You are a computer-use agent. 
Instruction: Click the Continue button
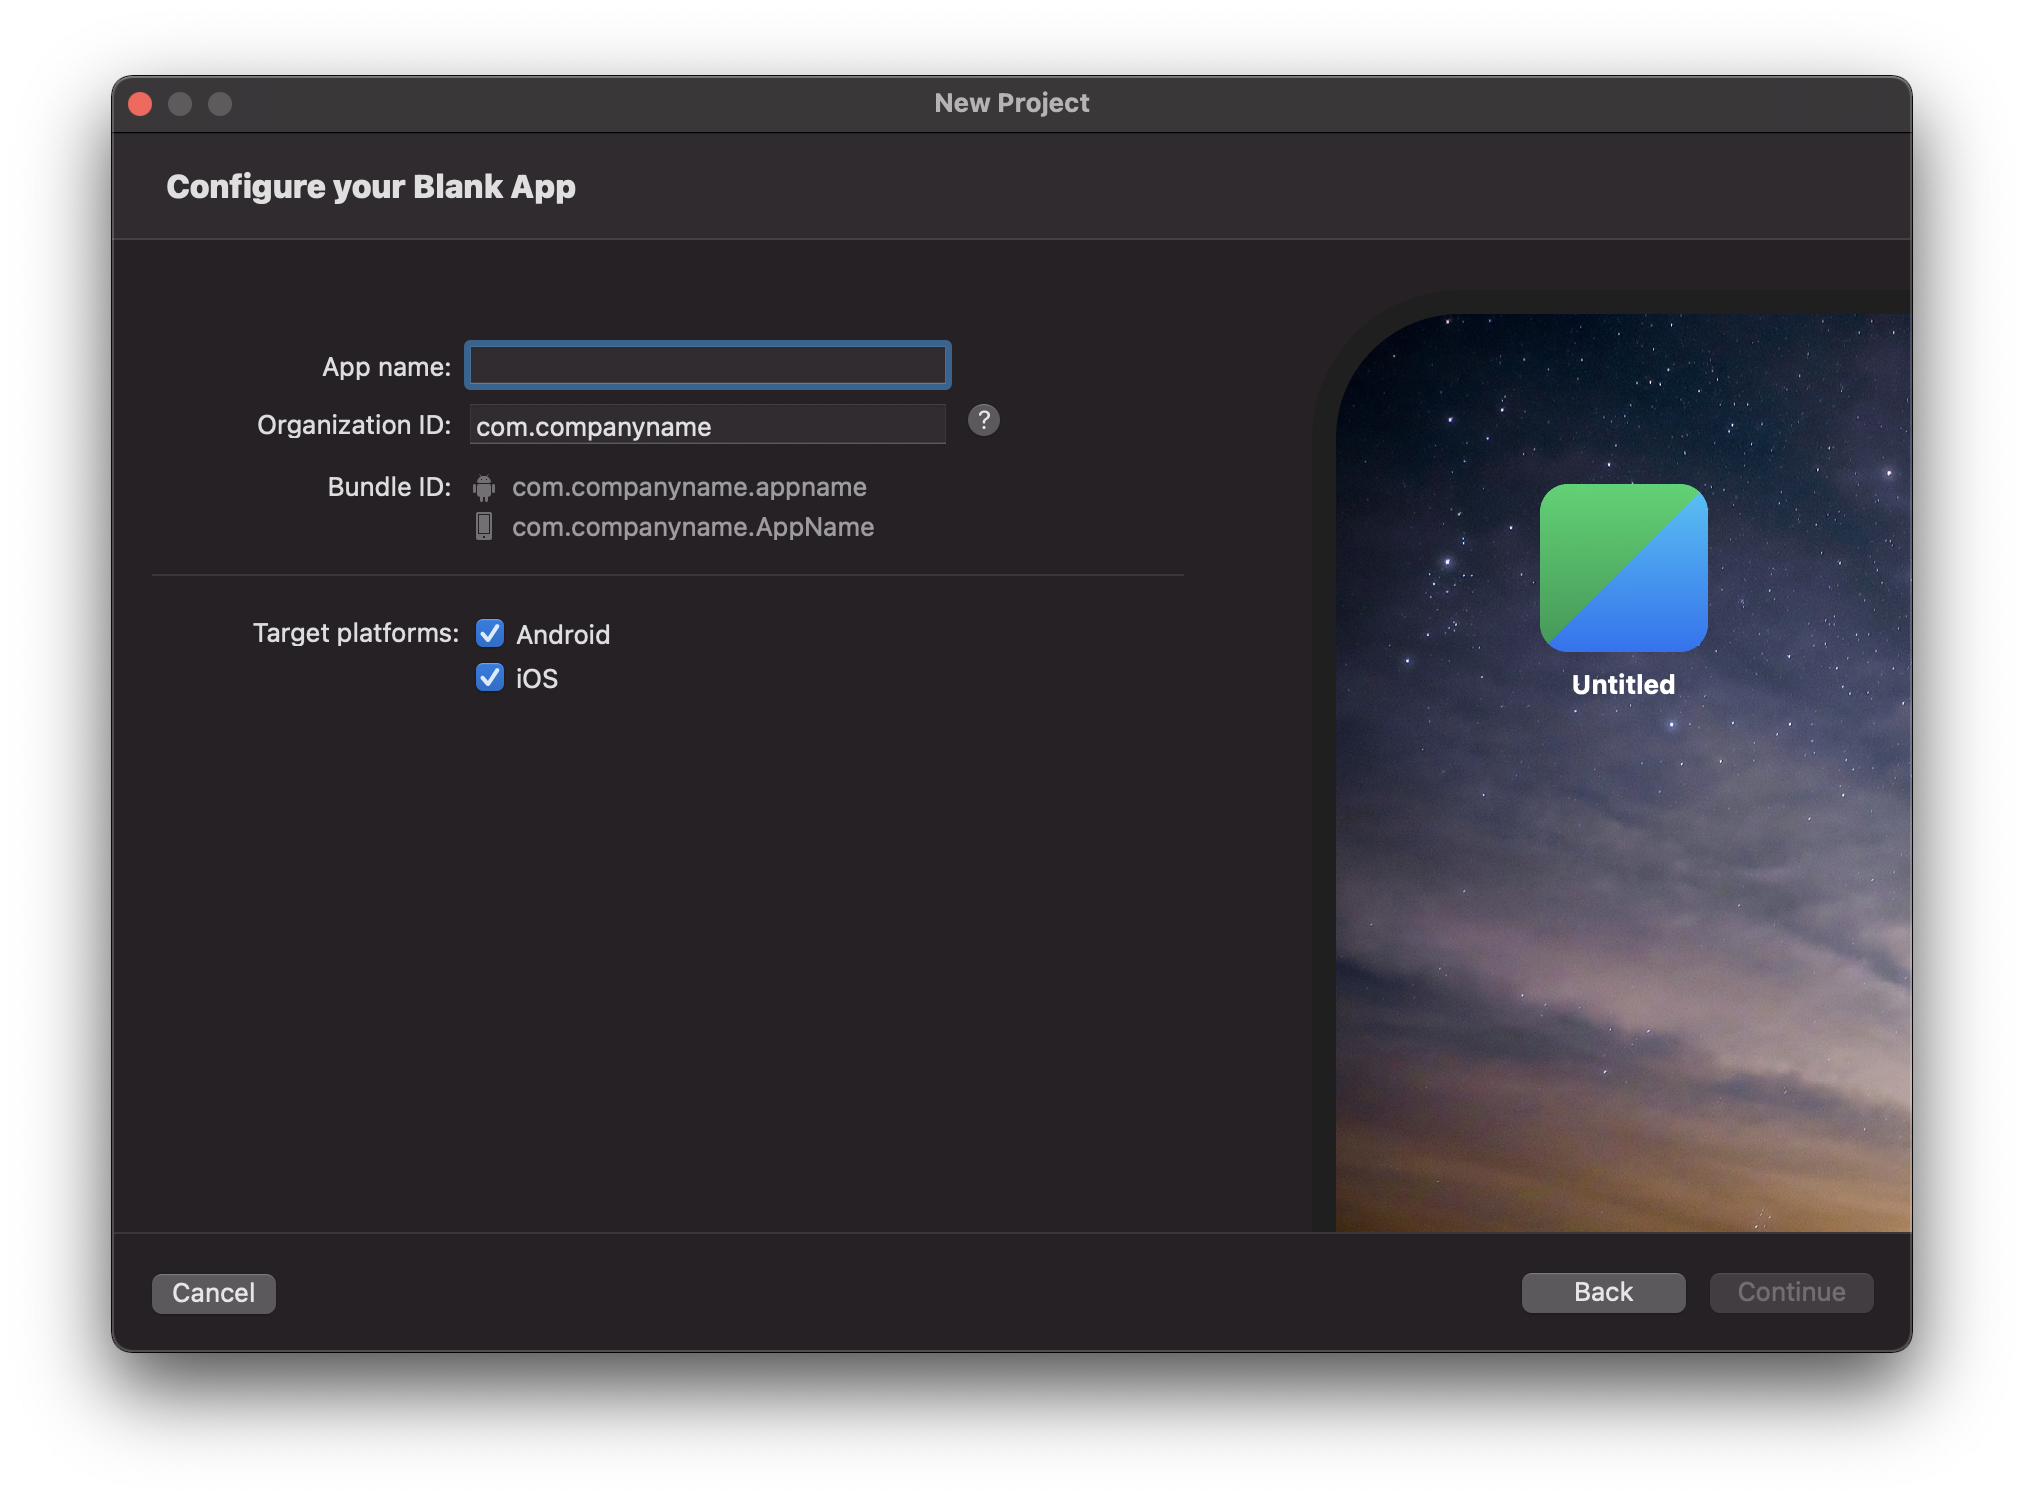(x=1790, y=1292)
